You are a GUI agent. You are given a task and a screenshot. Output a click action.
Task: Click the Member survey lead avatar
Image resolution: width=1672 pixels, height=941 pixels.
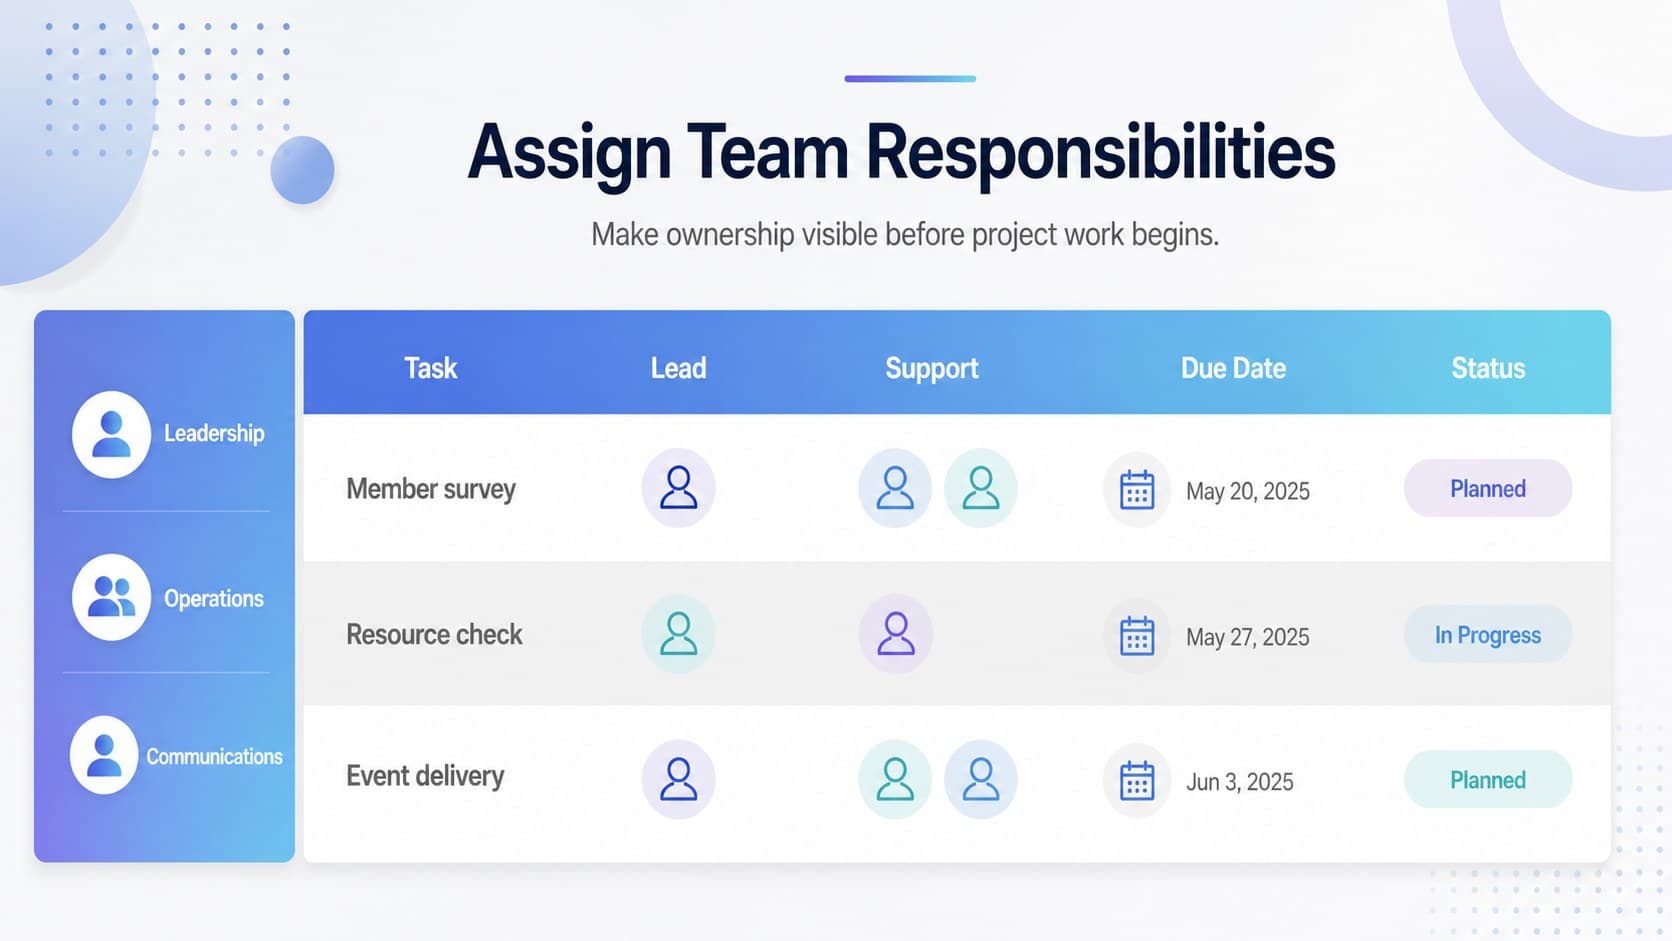click(678, 488)
